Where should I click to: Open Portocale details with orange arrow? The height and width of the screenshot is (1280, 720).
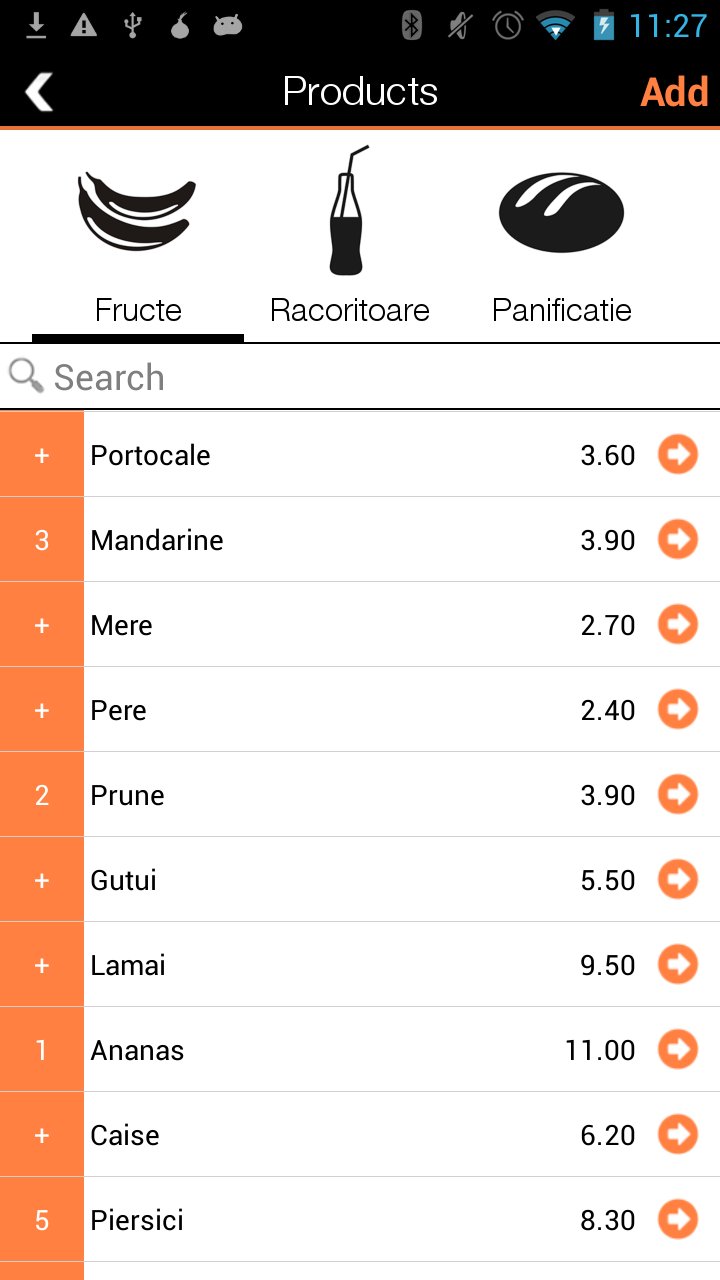point(677,454)
